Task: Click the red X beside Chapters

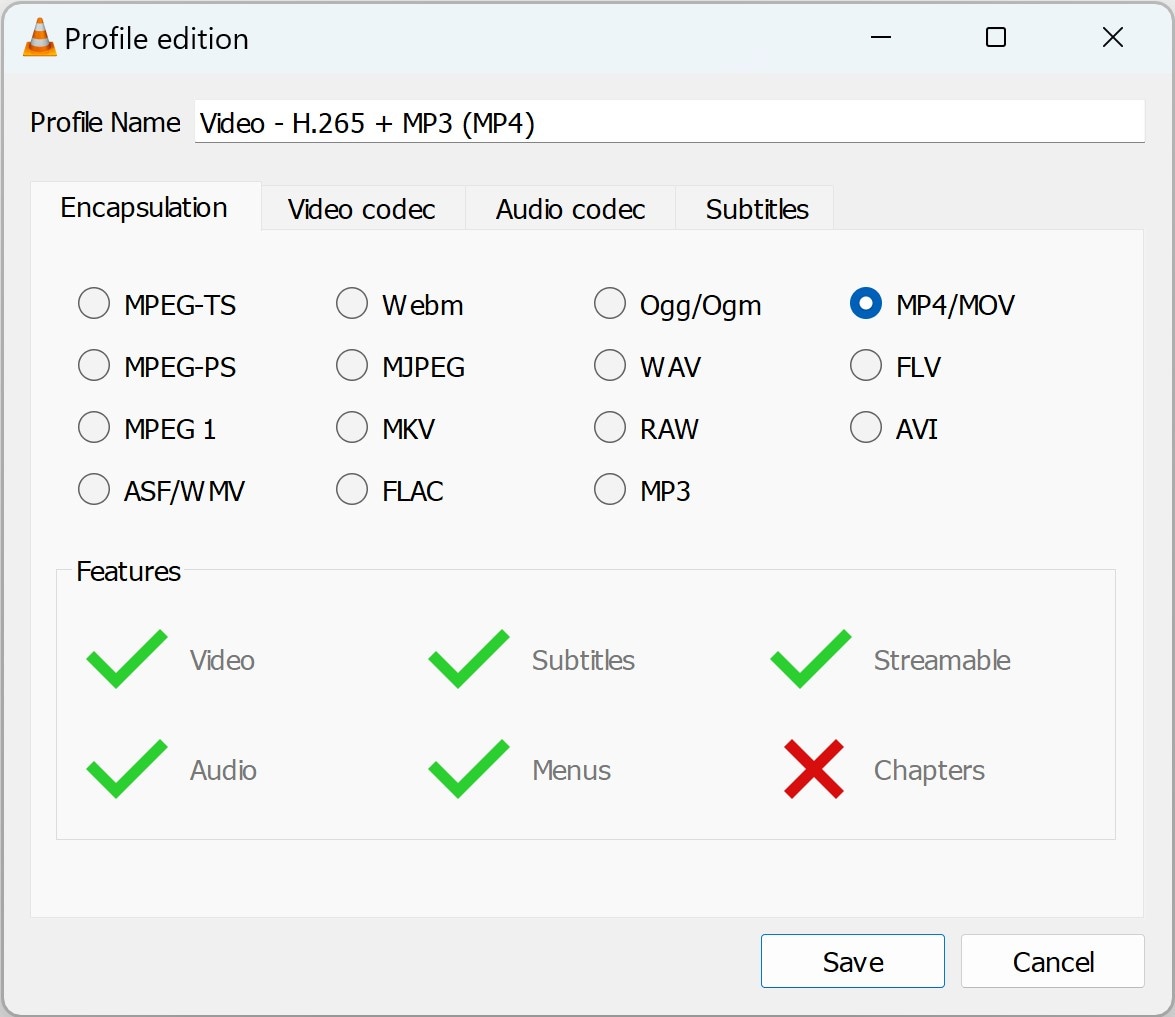Action: pyautogui.click(x=813, y=769)
